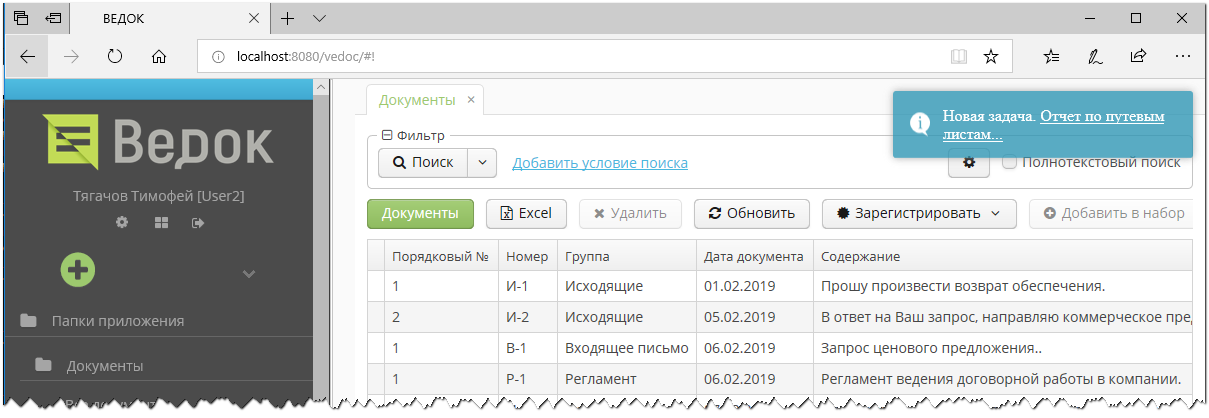Select Документы folder in sidebar
The width and height of the screenshot is (1209, 418).
pos(104,366)
